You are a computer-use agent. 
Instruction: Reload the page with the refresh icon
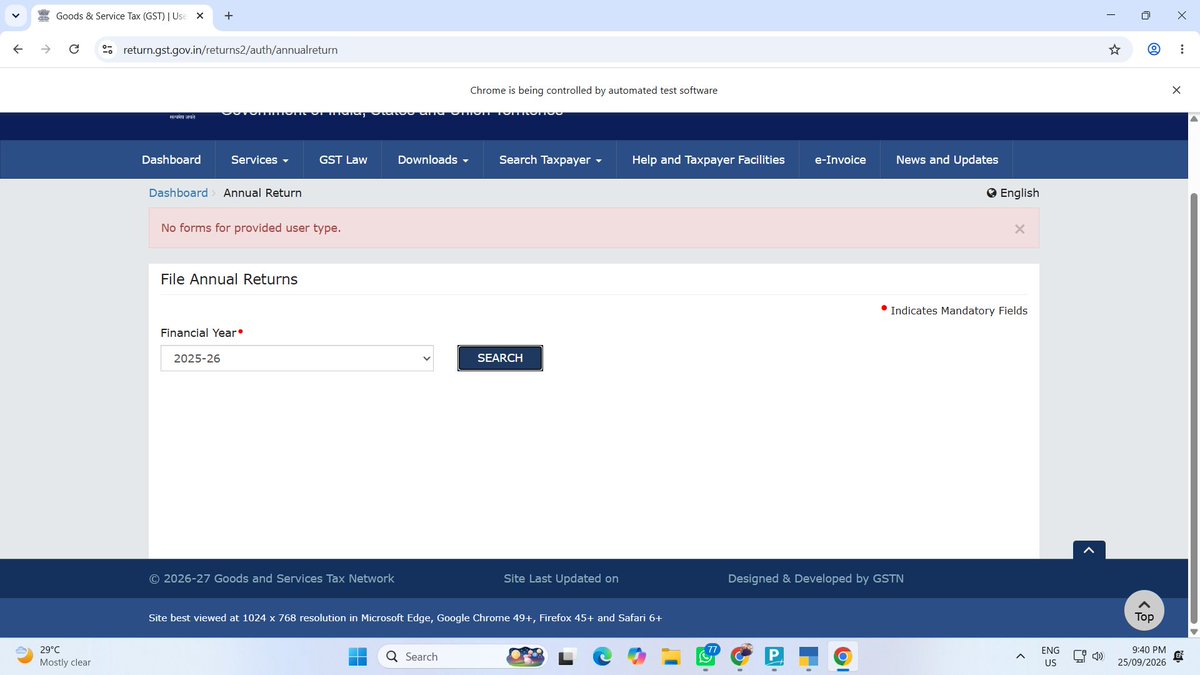(x=74, y=49)
